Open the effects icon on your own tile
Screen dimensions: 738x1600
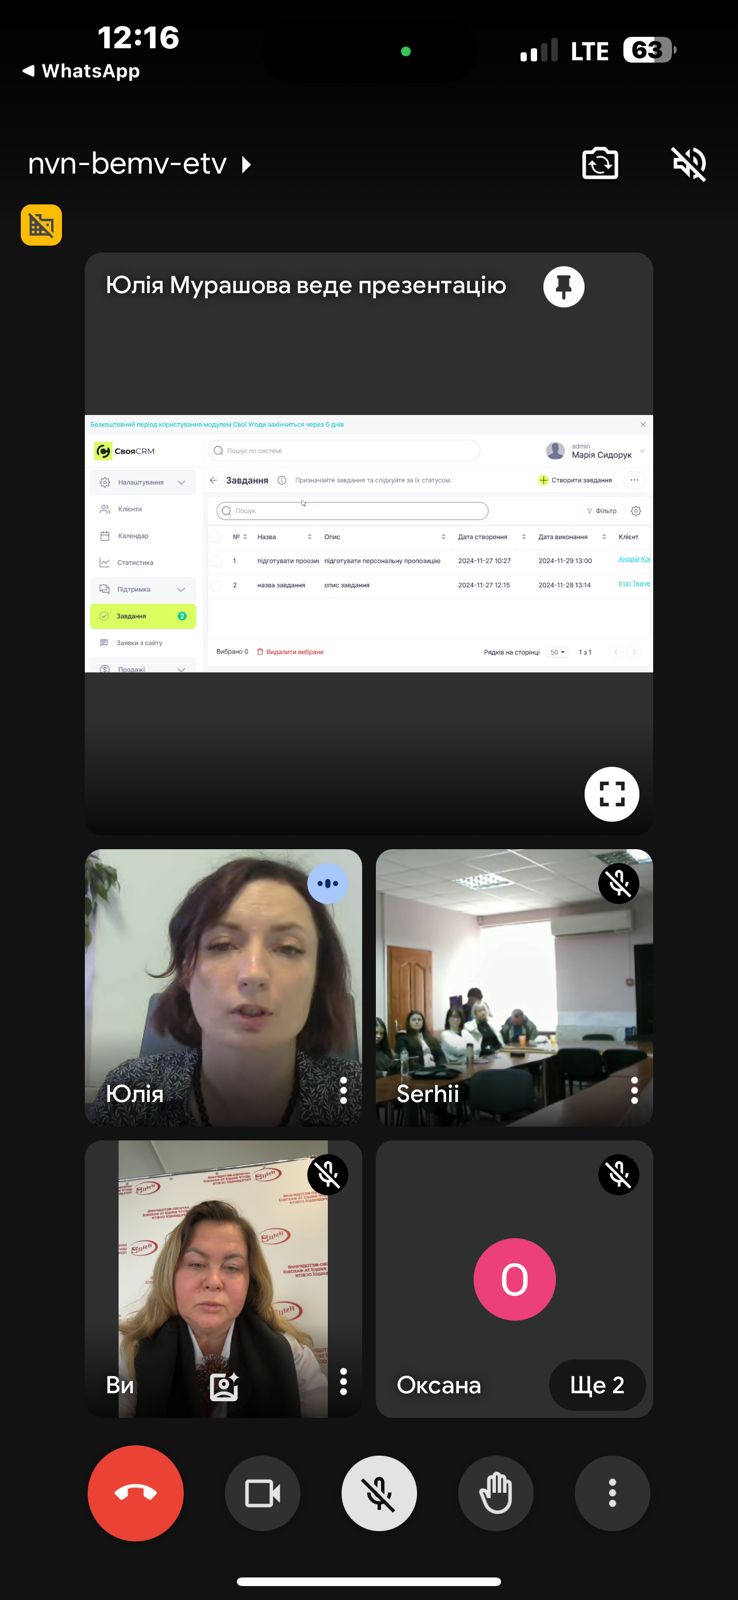tap(224, 1386)
